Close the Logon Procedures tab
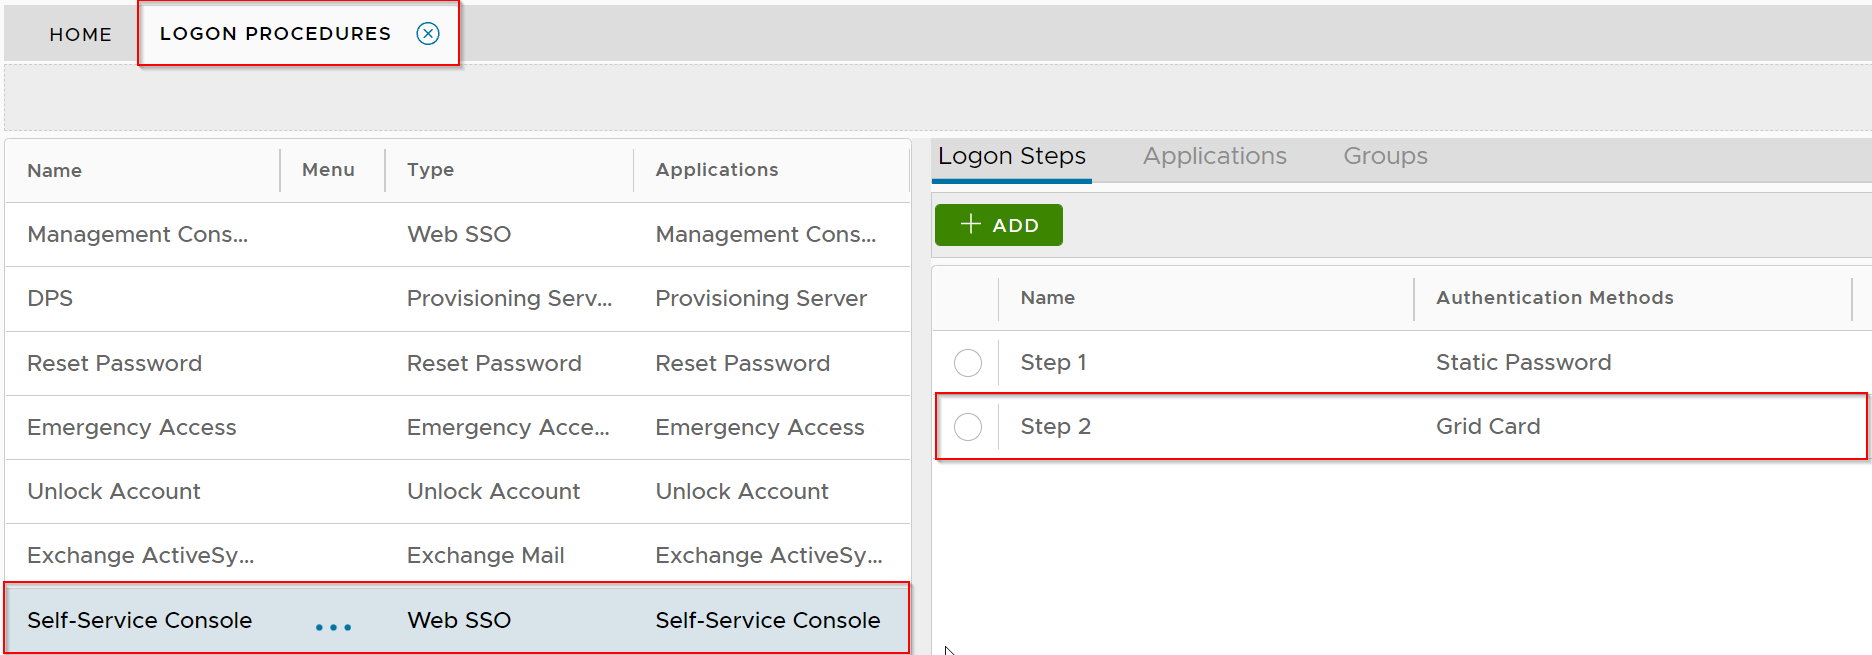This screenshot has height=655, width=1872. (428, 34)
